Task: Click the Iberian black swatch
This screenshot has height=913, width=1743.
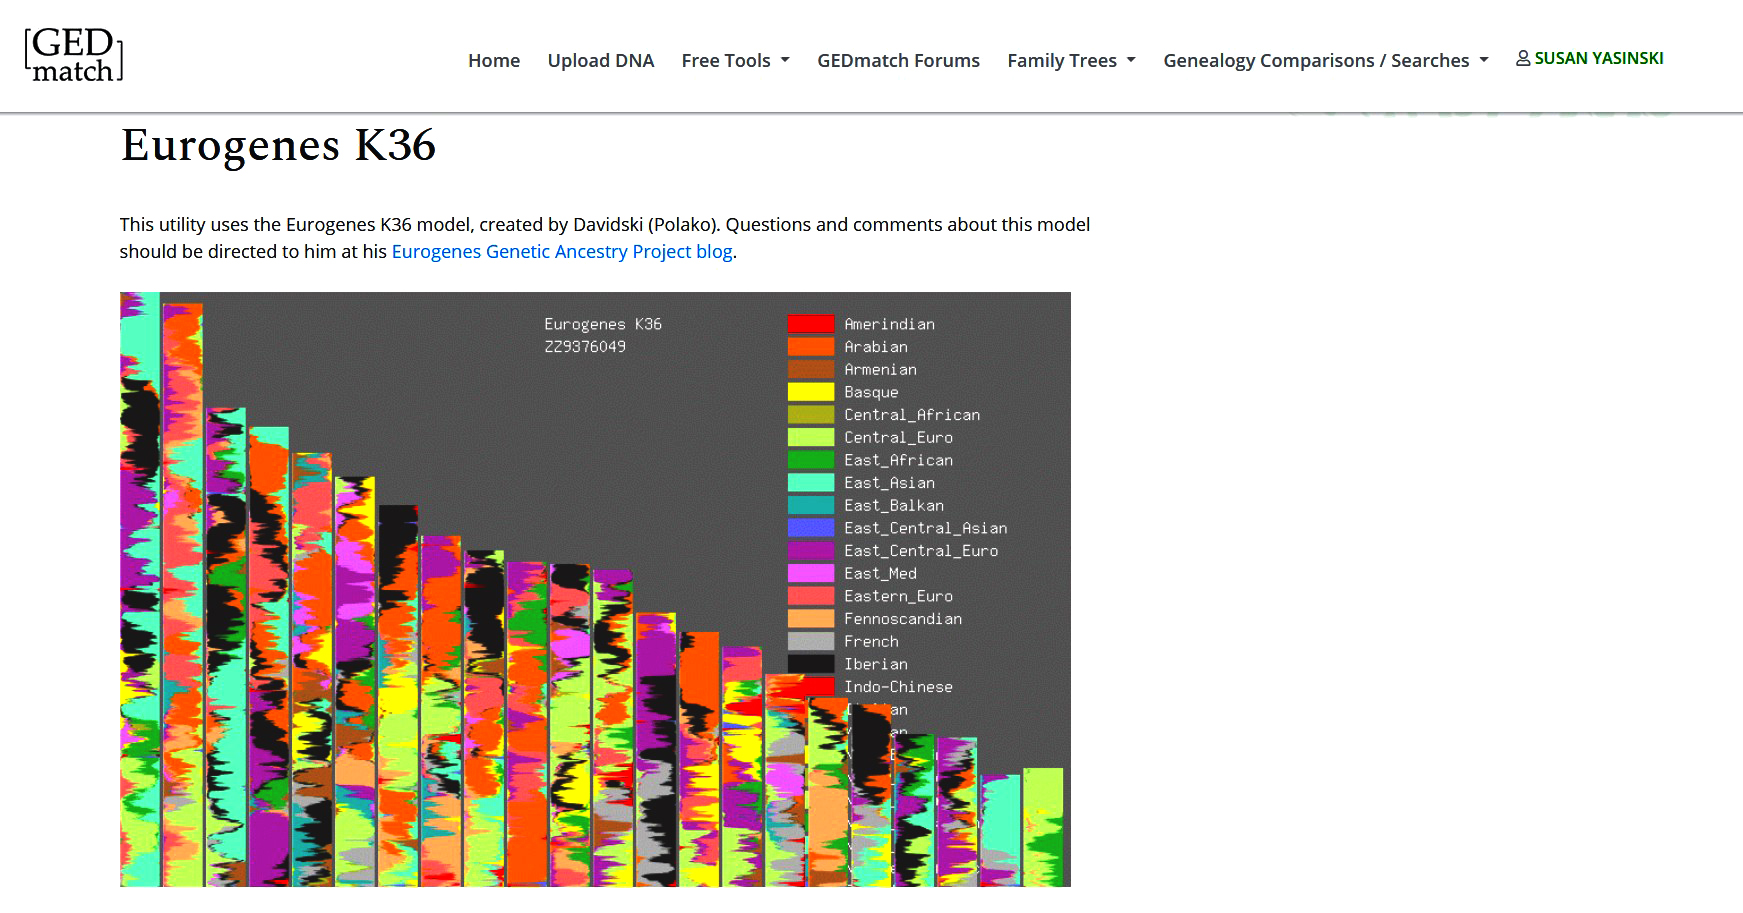Action: [811, 664]
